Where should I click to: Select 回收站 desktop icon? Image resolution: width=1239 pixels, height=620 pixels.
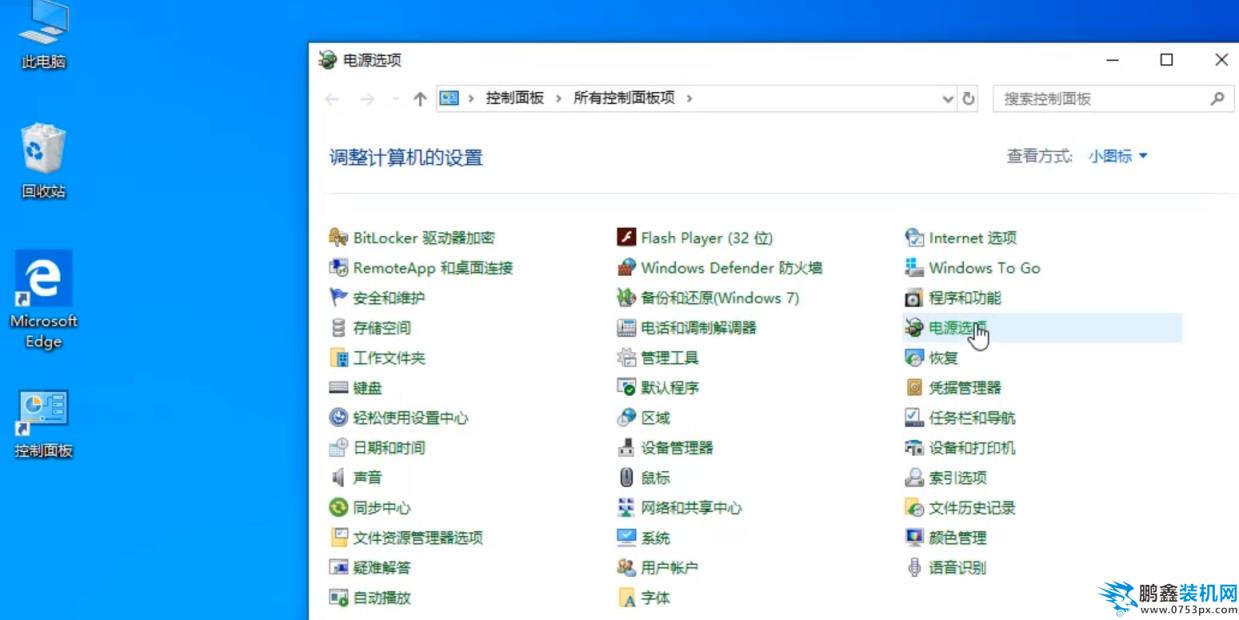point(44,161)
